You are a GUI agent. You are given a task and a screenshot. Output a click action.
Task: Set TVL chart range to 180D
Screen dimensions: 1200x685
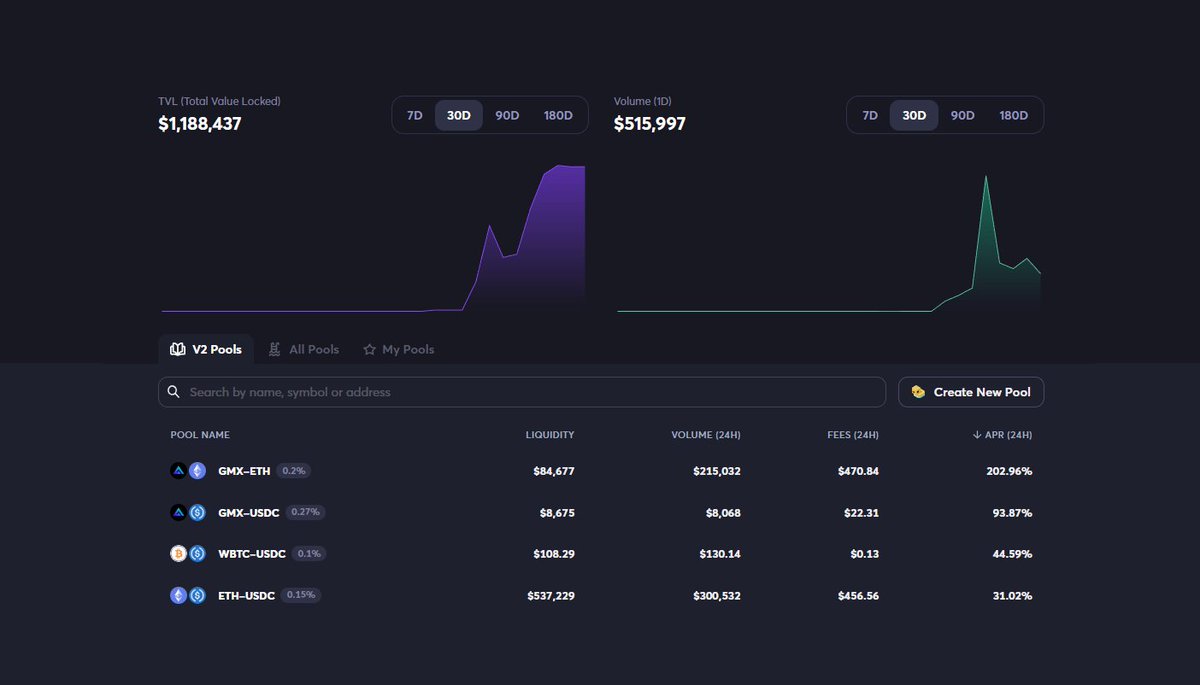[558, 115]
